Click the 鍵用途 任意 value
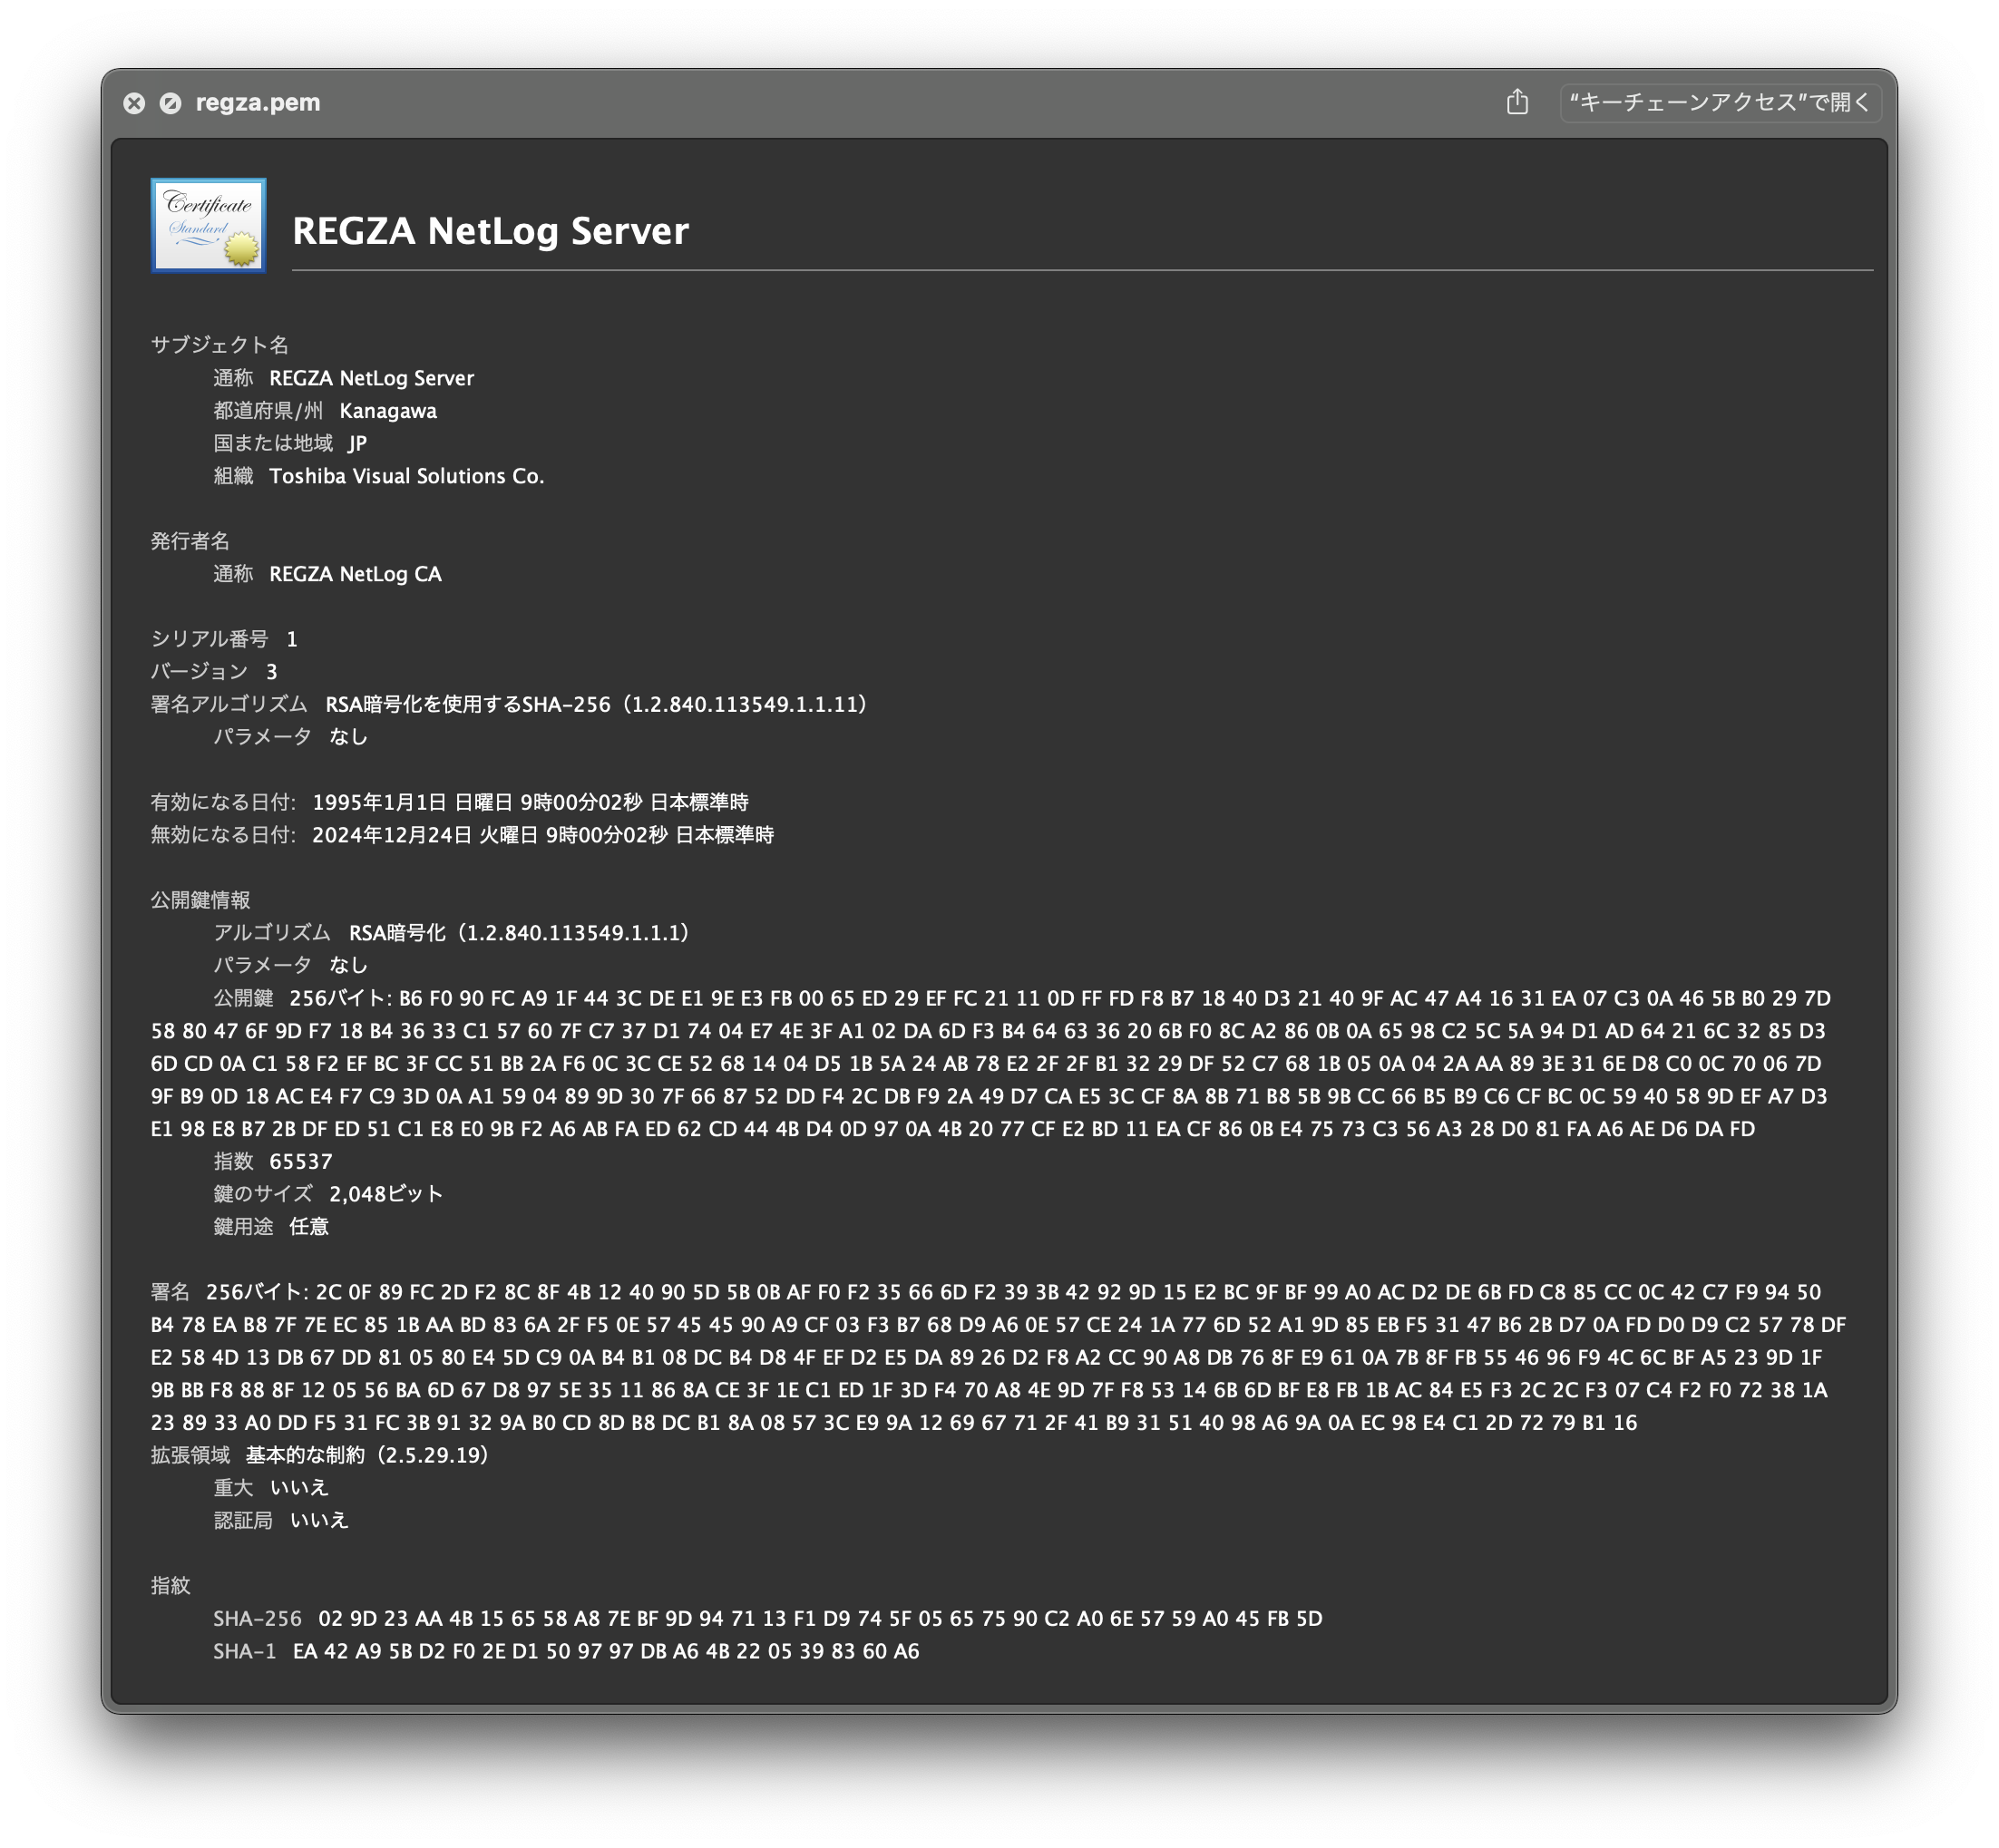1999x1848 pixels. tap(309, 1226)
